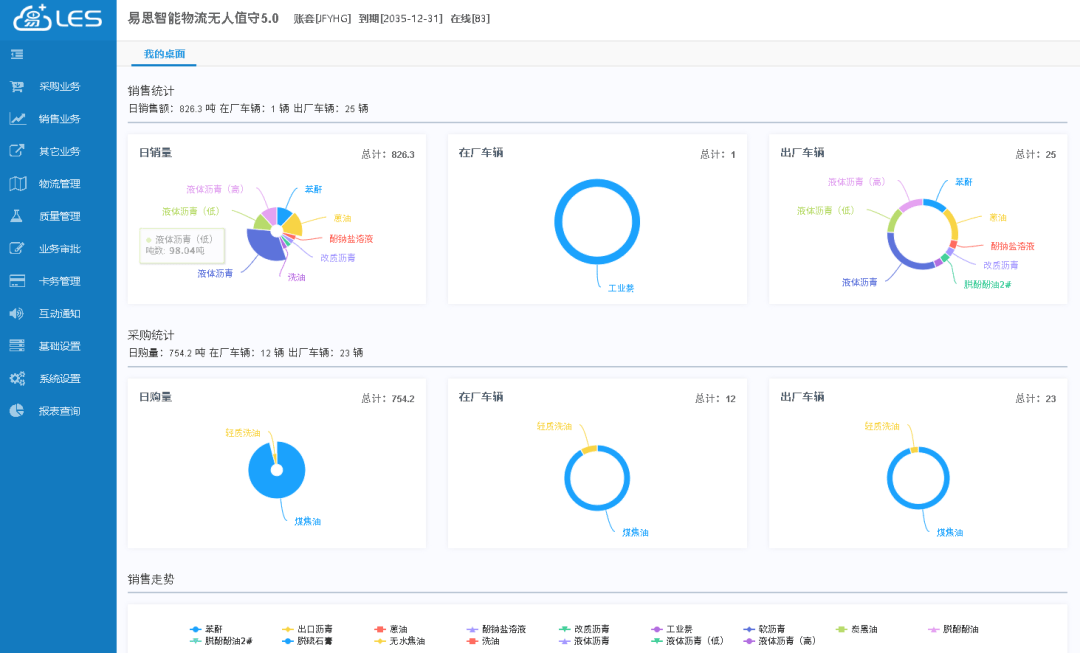Open 报表查询 via the pie chart icon
1080x653 pixels.
(x=17, y=411)
